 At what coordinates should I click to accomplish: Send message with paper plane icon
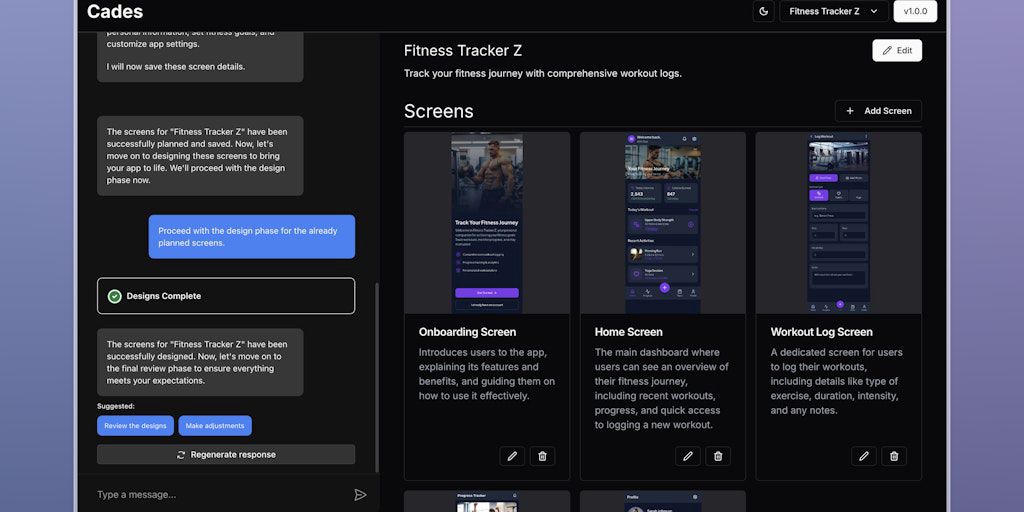pyautogui.click(x=360, y=494)
